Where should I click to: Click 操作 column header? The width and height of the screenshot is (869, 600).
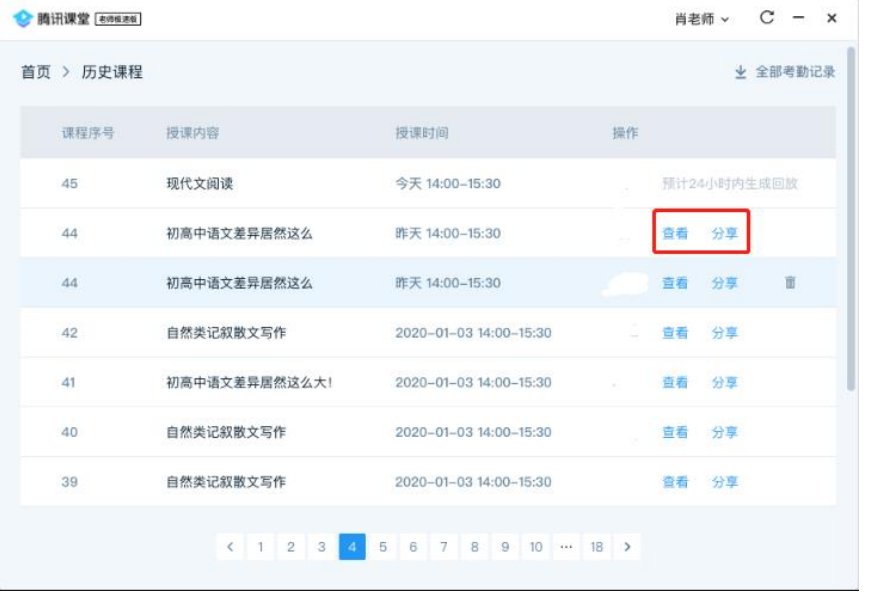pos(625,133)
